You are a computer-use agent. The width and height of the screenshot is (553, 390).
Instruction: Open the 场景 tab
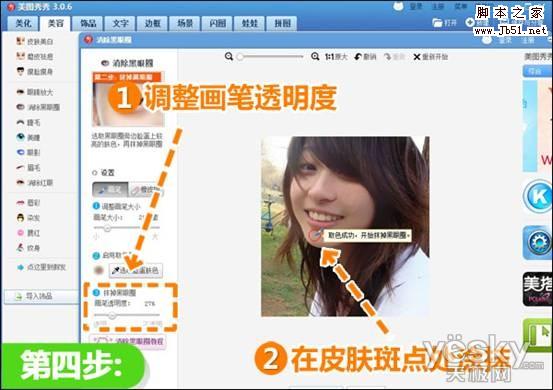pos(185,24)
